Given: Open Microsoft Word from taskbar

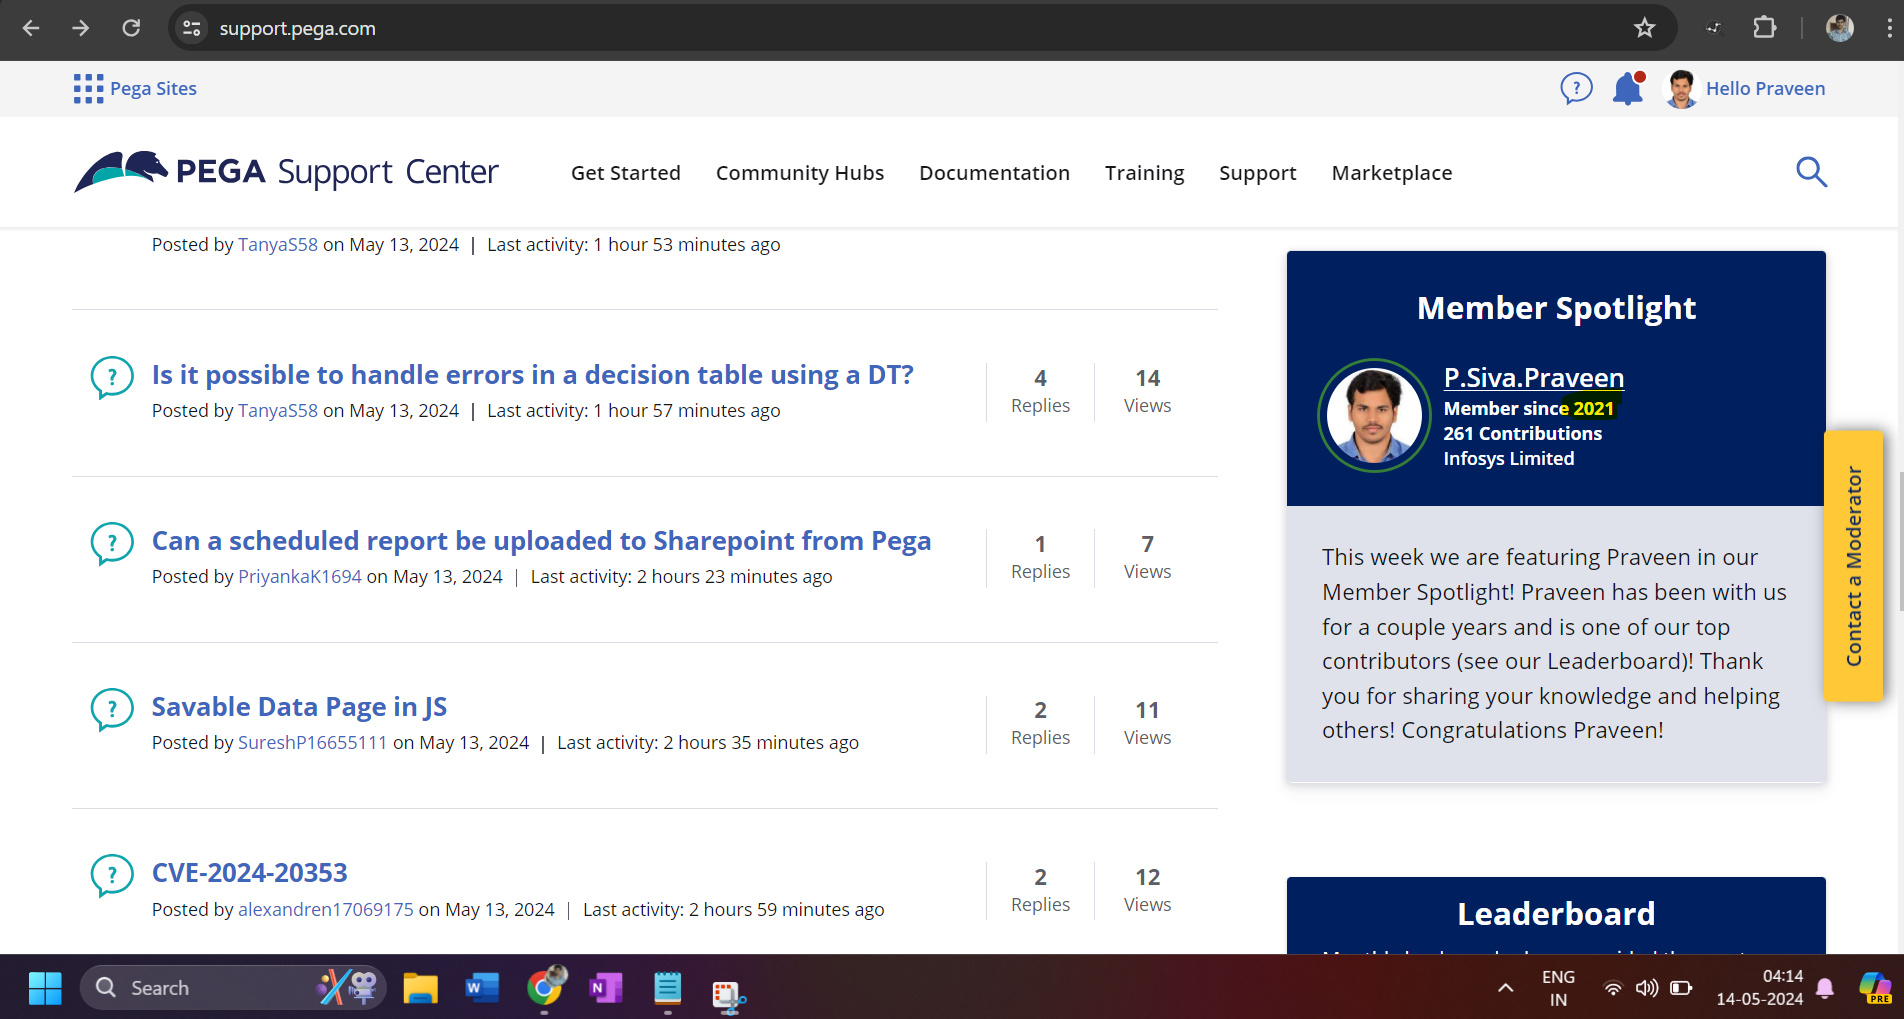Looking at the screenshot, I should [x=482, y=988].
